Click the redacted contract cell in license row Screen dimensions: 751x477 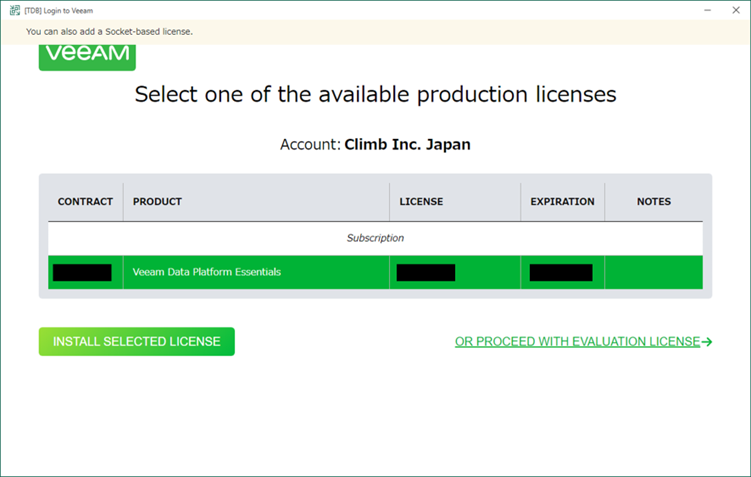pos(82,272)
